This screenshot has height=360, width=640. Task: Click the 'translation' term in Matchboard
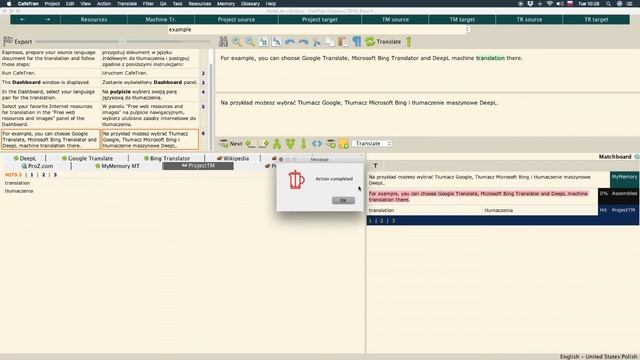pos(381,210)
